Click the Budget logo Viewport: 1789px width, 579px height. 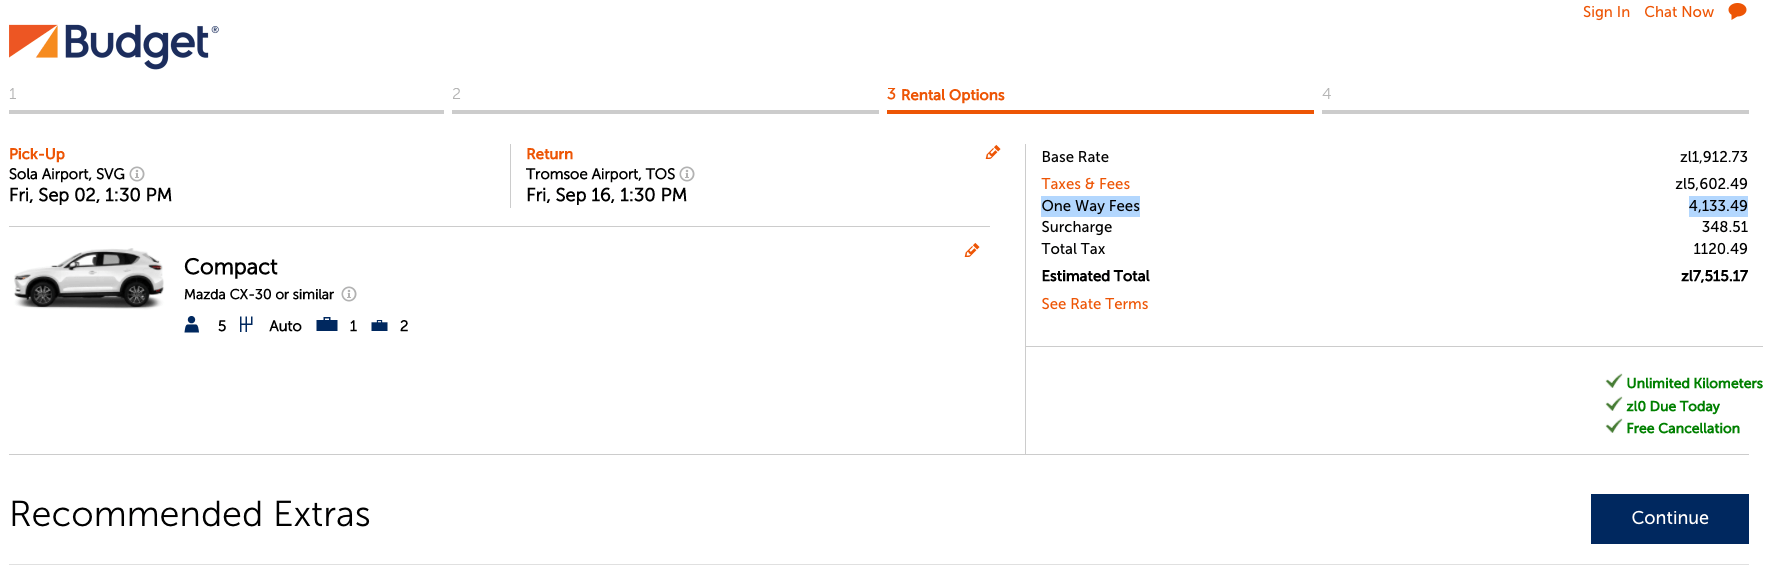[x=114, y=44]
